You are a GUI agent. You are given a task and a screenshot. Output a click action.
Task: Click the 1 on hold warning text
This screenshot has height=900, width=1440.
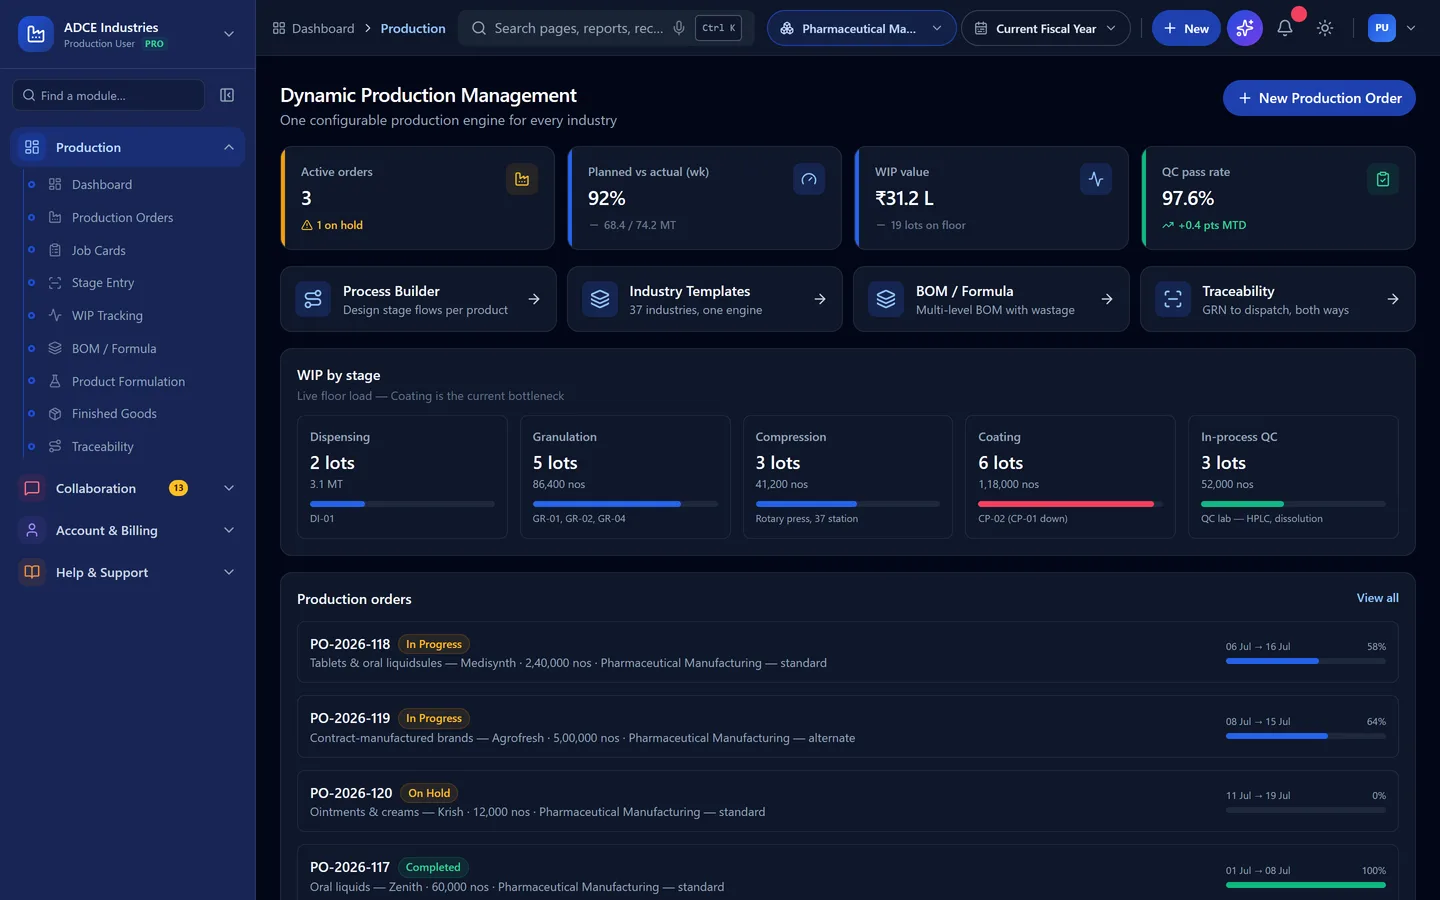(339, 225)
